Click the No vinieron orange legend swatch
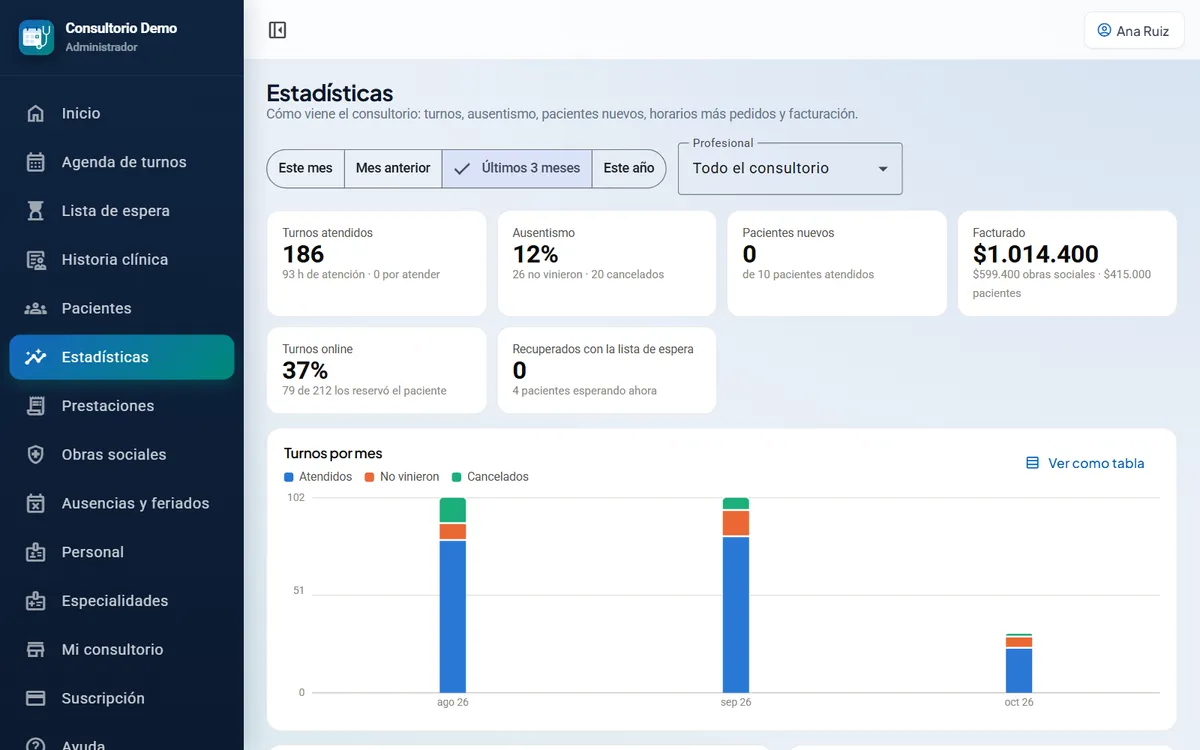 (x=370, y=477)
